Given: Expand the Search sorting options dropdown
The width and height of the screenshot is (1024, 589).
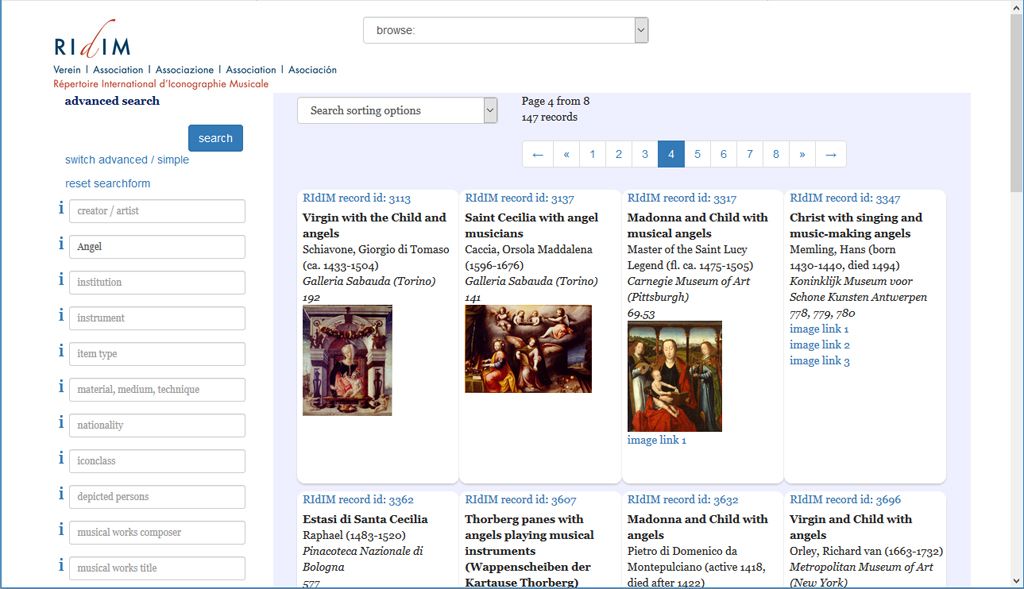Looking at the screenshot, I should [x=397, y=111].
